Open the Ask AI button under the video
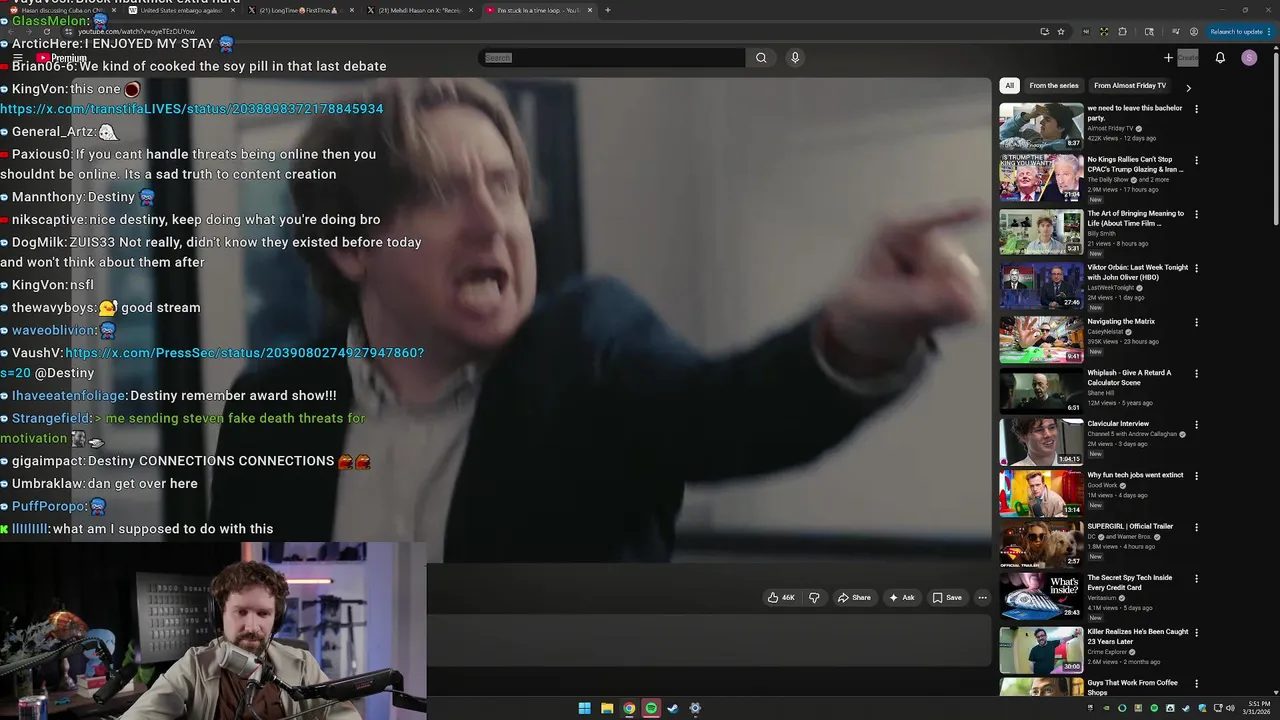 tap(902, 598)
